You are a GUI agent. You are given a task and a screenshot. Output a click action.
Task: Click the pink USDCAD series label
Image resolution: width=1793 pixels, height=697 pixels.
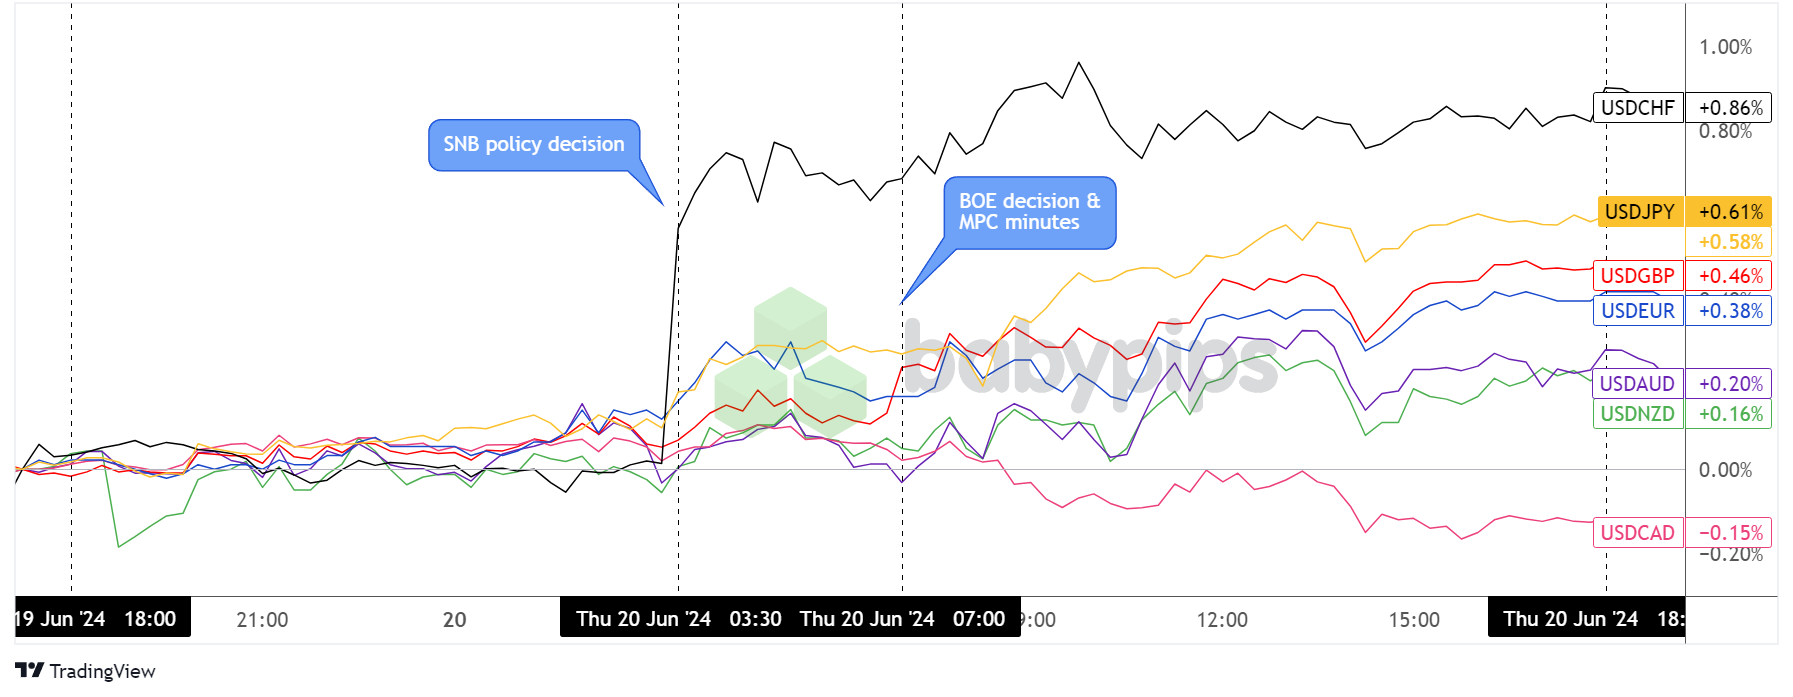click(x=1637, y=533)
